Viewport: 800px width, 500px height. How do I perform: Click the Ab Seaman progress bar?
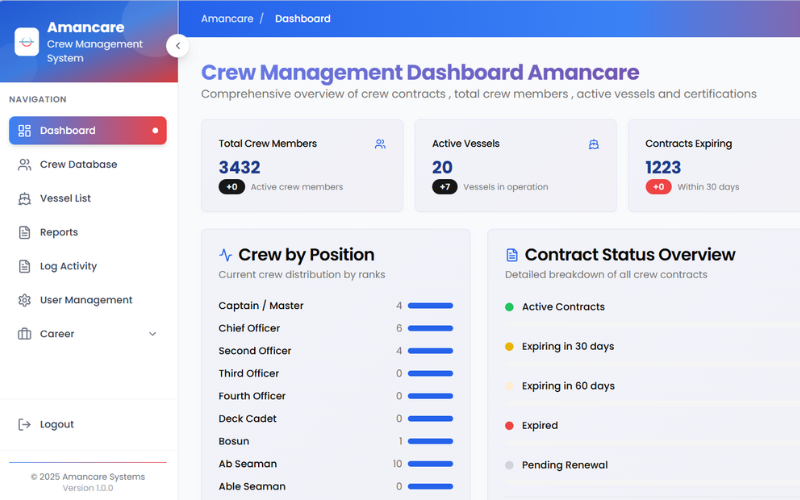(430, 464)
